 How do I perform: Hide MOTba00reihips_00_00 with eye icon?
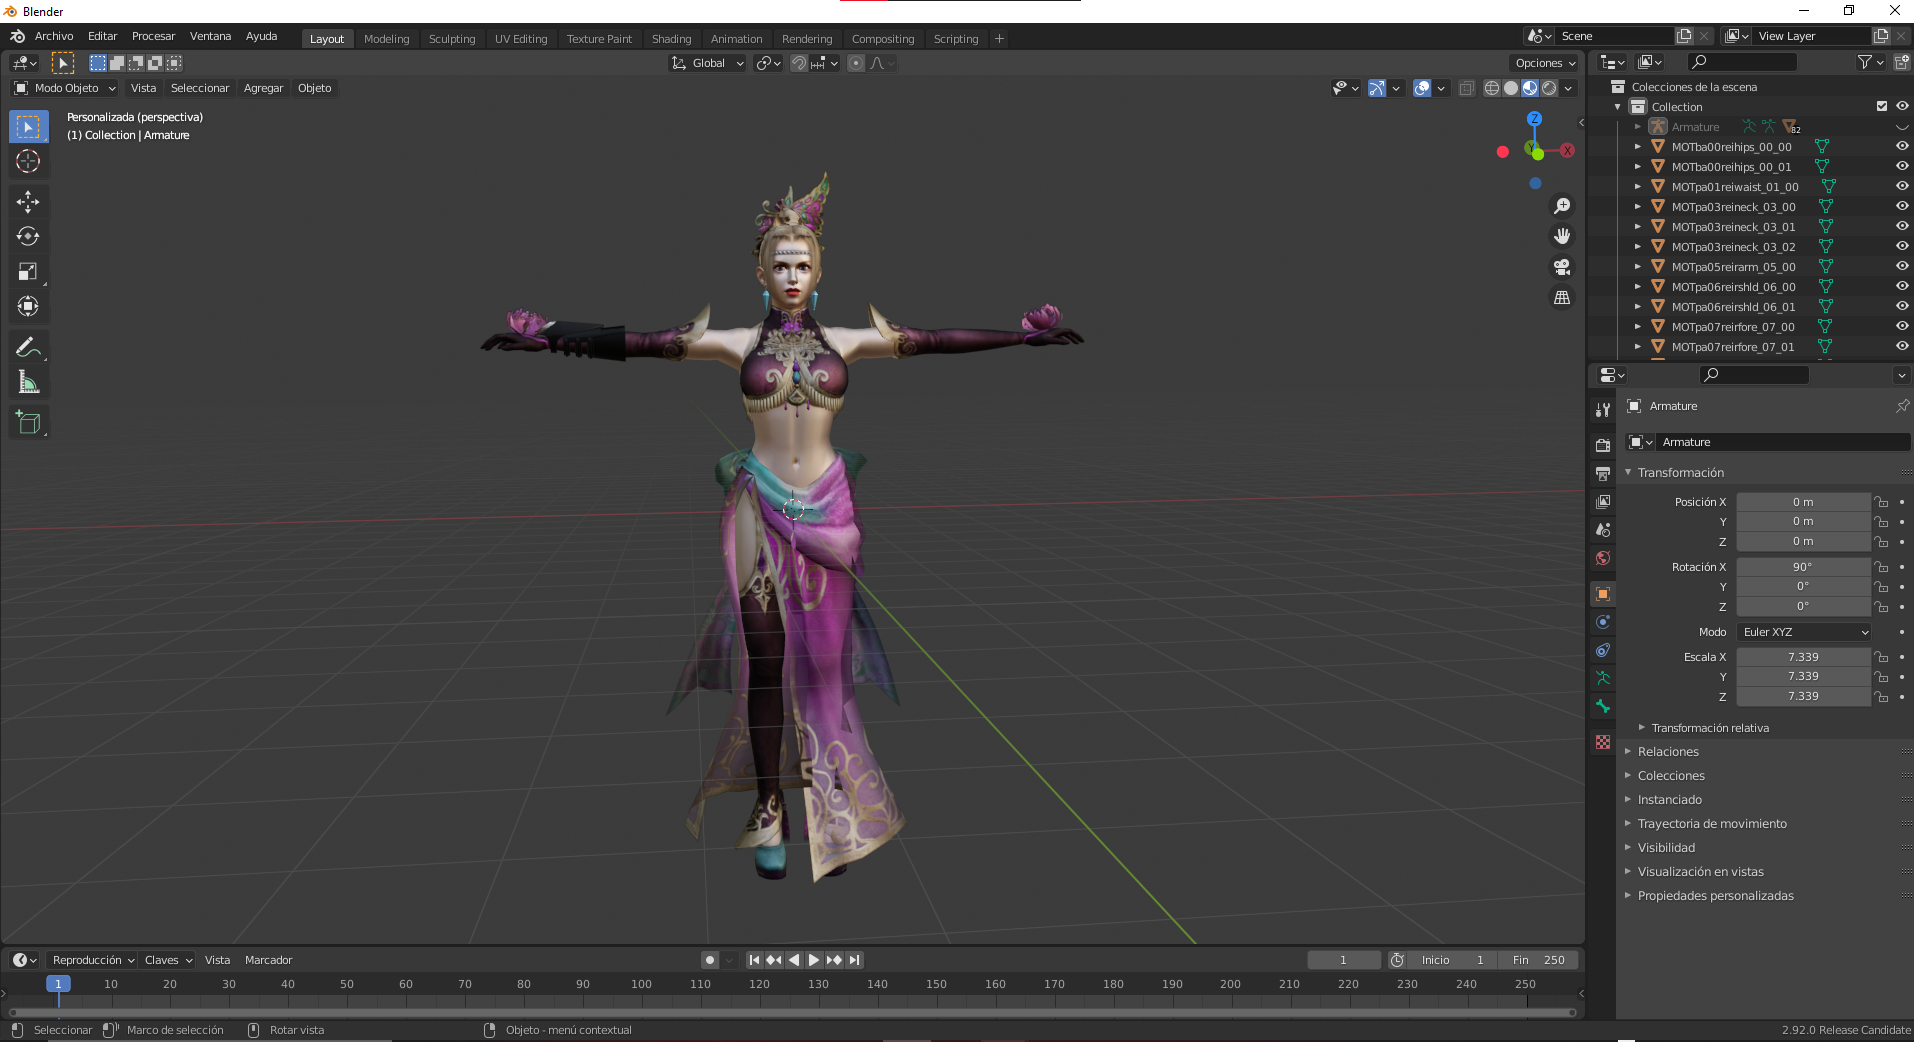(1902, 146)
